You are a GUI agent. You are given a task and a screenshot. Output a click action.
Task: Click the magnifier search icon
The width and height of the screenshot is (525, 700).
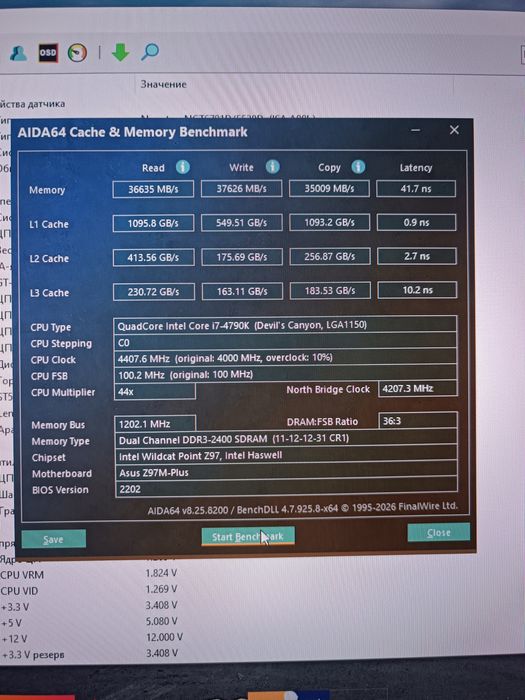(x=150, y=52)
